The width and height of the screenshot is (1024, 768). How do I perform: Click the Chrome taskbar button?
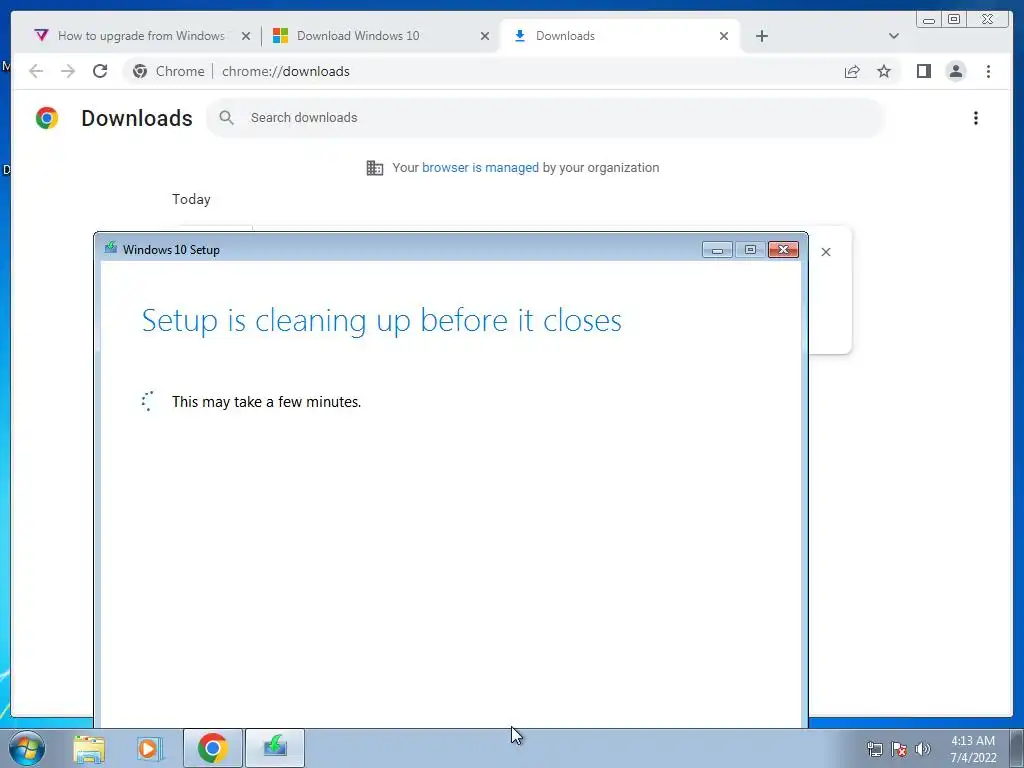(x=213, y=748)
